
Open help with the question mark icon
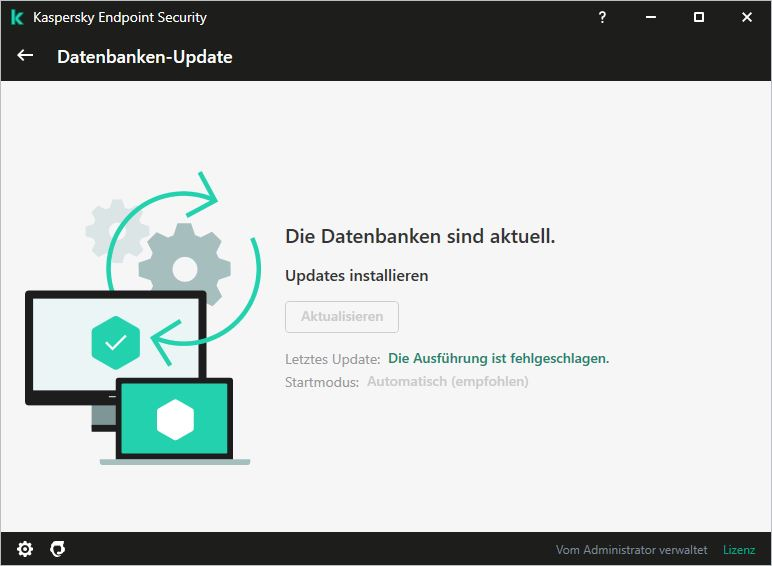point(602,17)
